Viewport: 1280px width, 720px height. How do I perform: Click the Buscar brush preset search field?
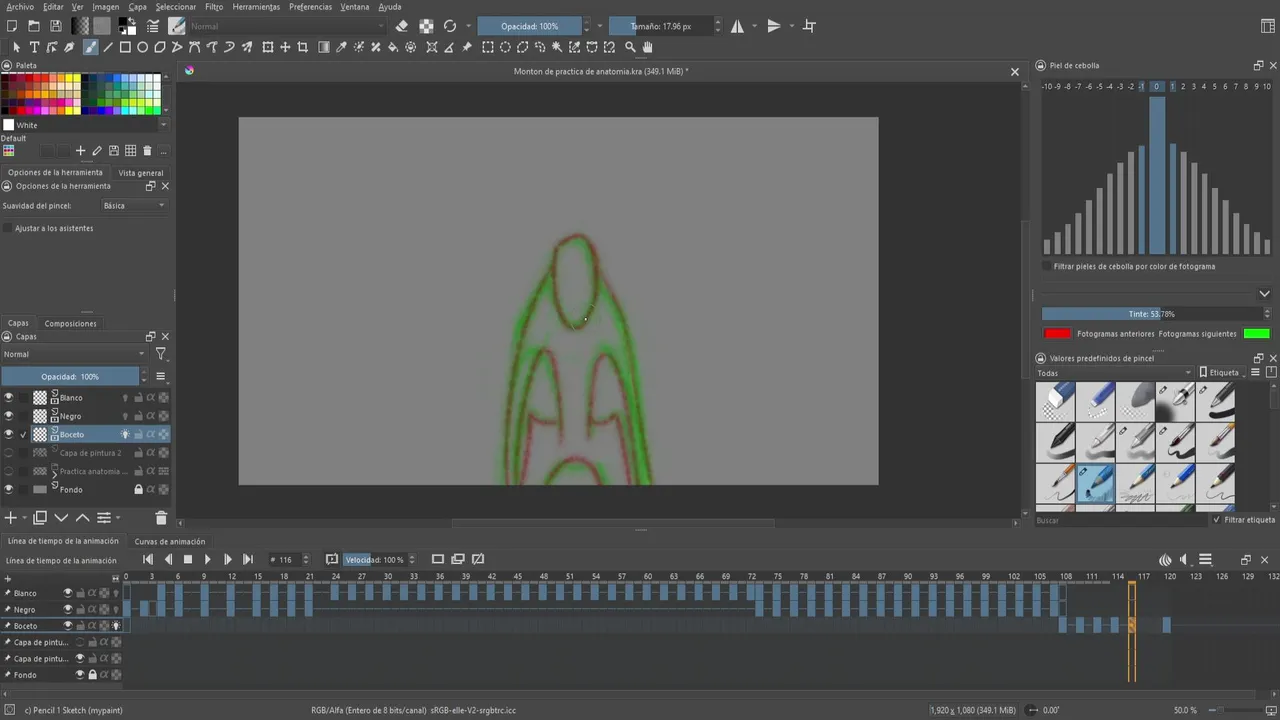coord(1120,520)
